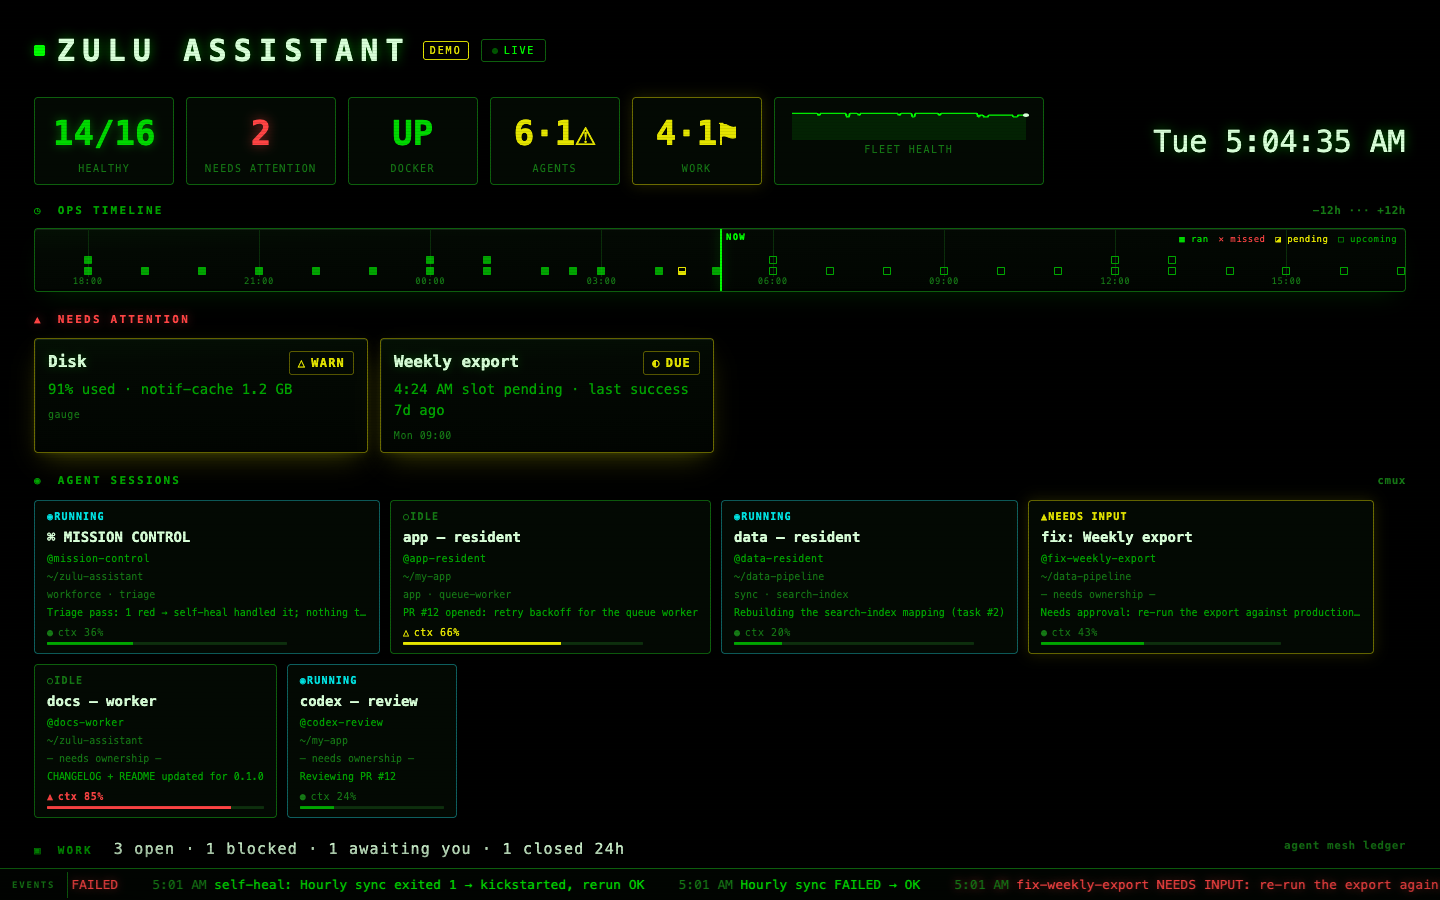This screenshot has height=900, width=1440.
Task: Toggle the LIVE indicator badge
Action: [x=513, y=50]
